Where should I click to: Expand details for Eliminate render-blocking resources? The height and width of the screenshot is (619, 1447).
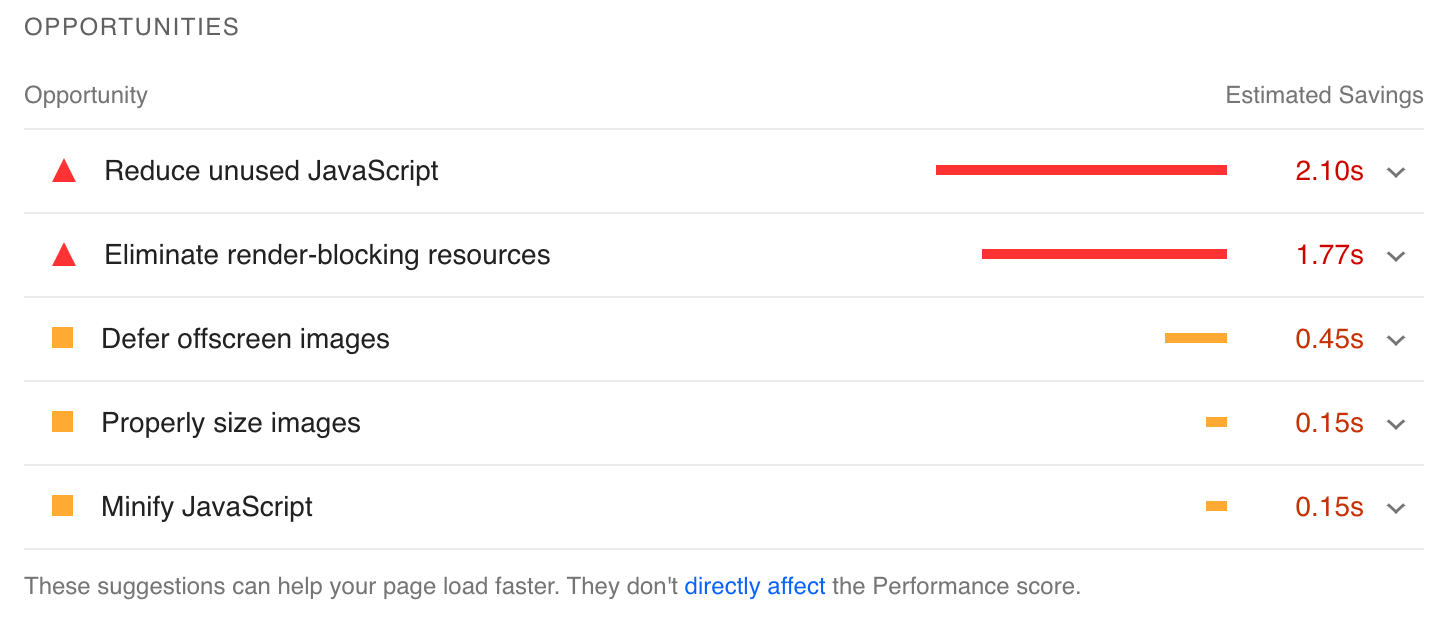[x=1396, y=255]
